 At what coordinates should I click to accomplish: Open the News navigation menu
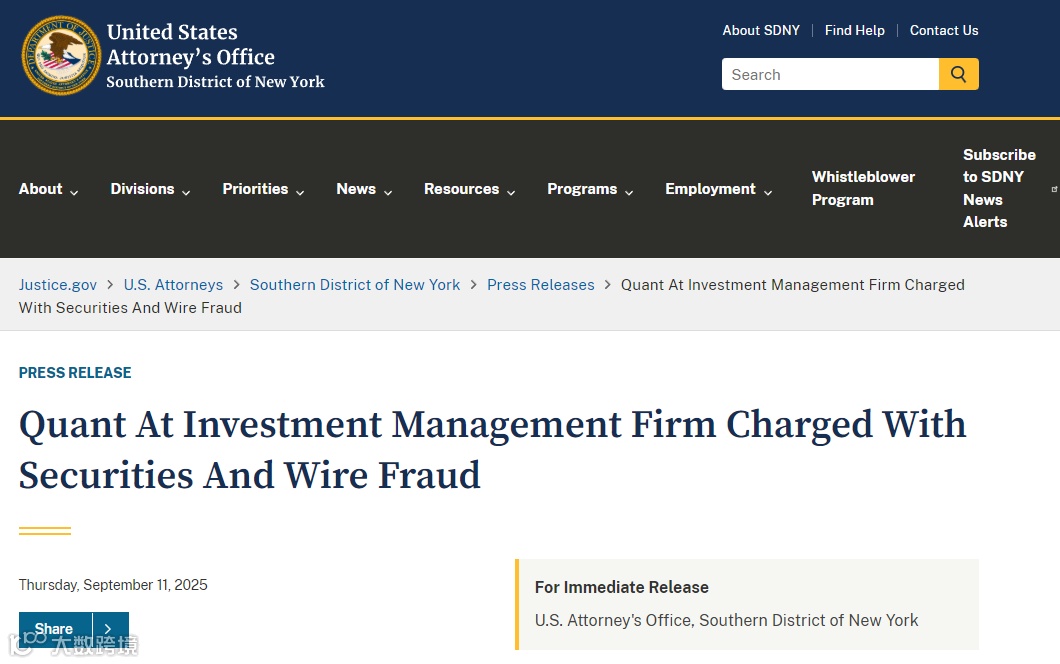click(364, 189)
